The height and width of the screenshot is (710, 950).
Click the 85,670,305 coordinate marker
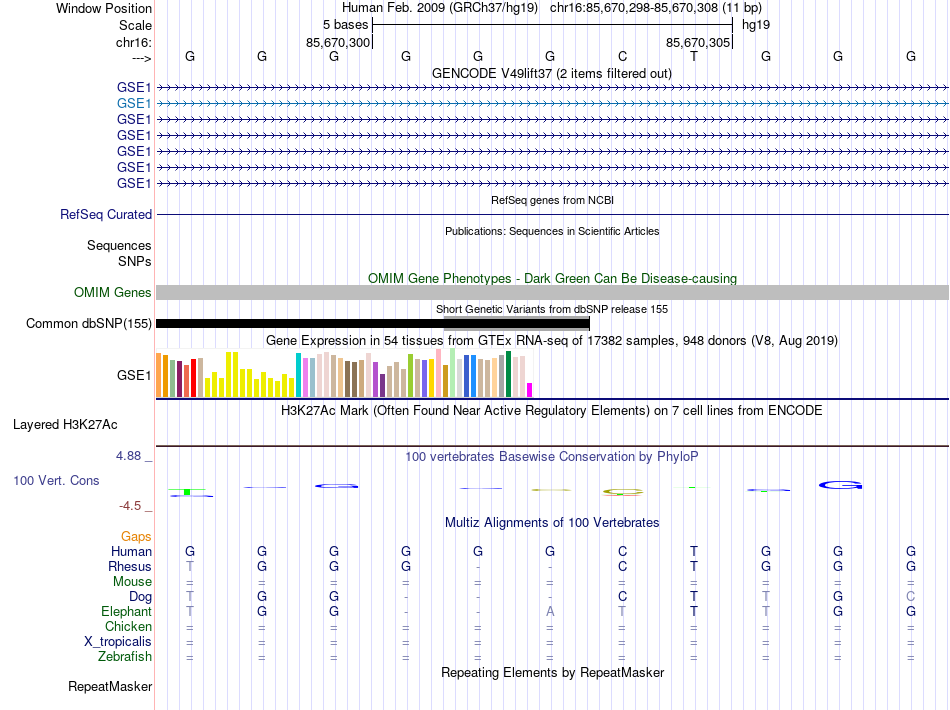click(697, 42)
